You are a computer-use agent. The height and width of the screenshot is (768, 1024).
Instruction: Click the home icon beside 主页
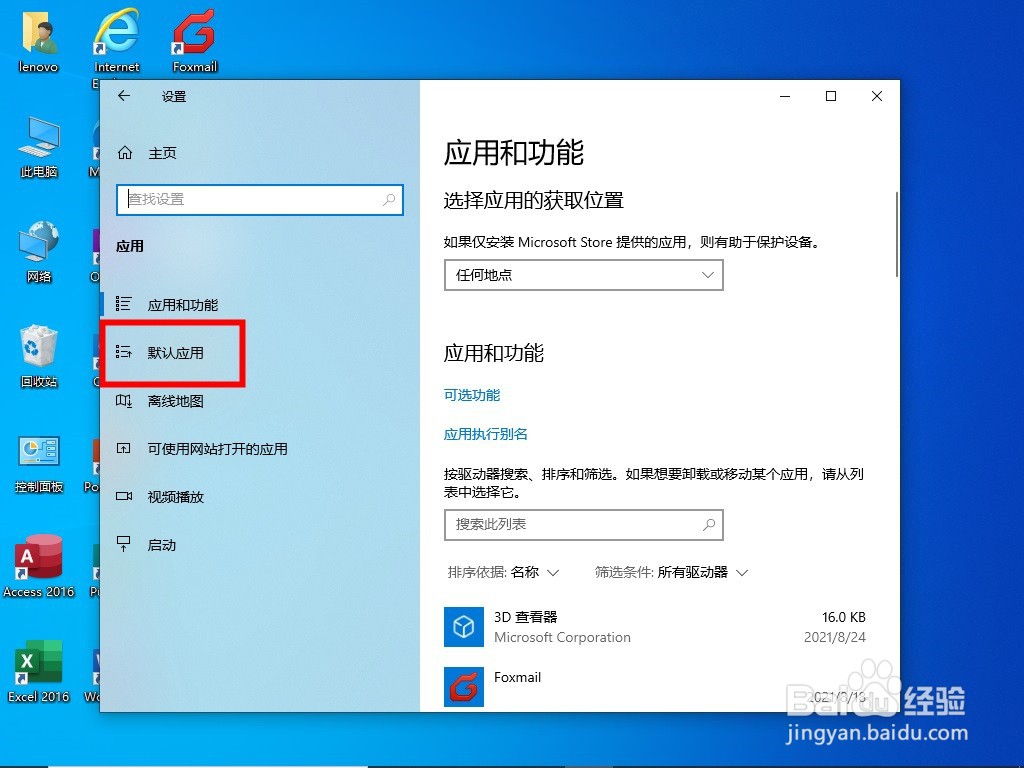pyautogui.click(x=125, y=153)
